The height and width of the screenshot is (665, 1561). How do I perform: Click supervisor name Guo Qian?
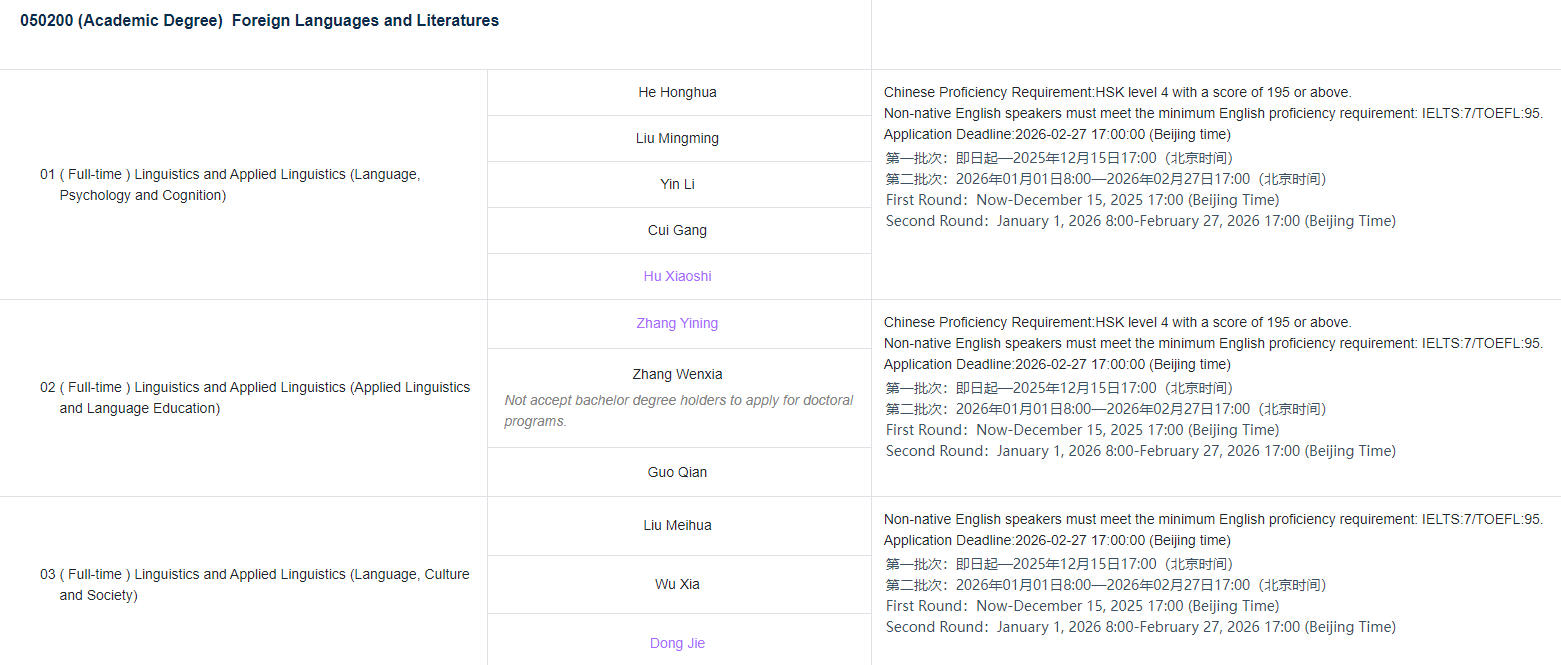677,472
